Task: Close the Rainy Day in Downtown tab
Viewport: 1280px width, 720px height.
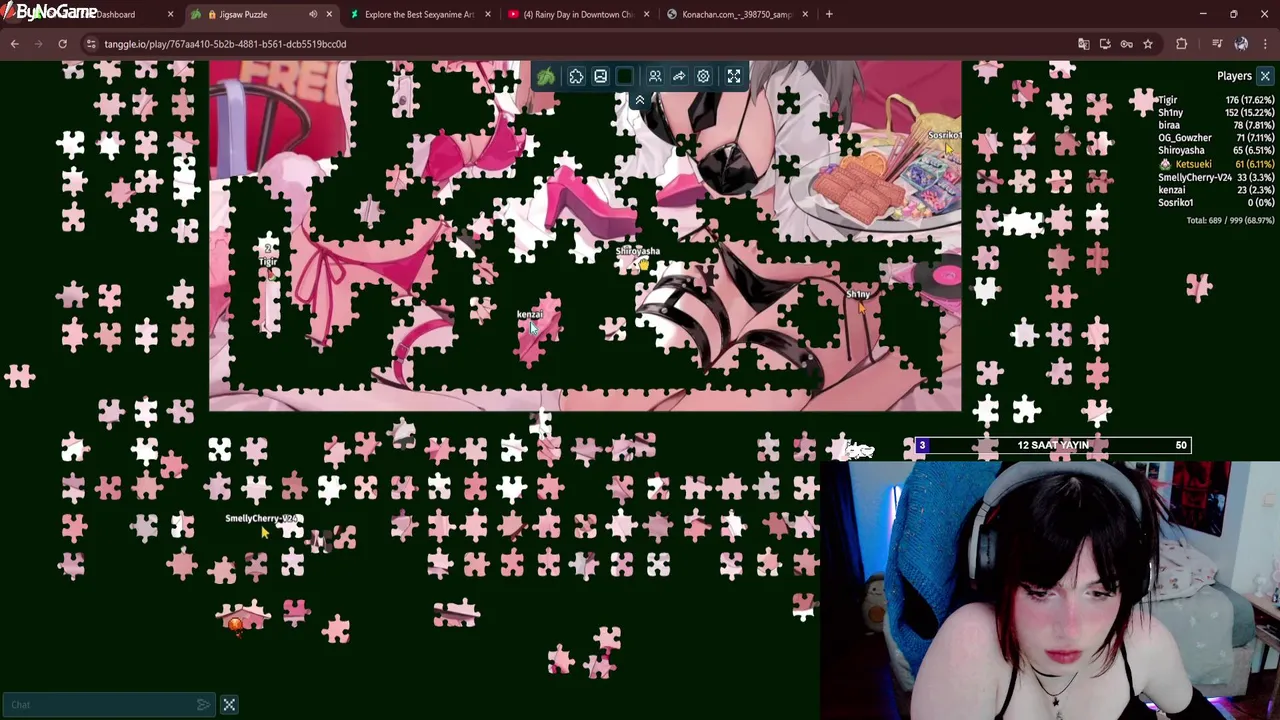Action: tap(646, 14)
